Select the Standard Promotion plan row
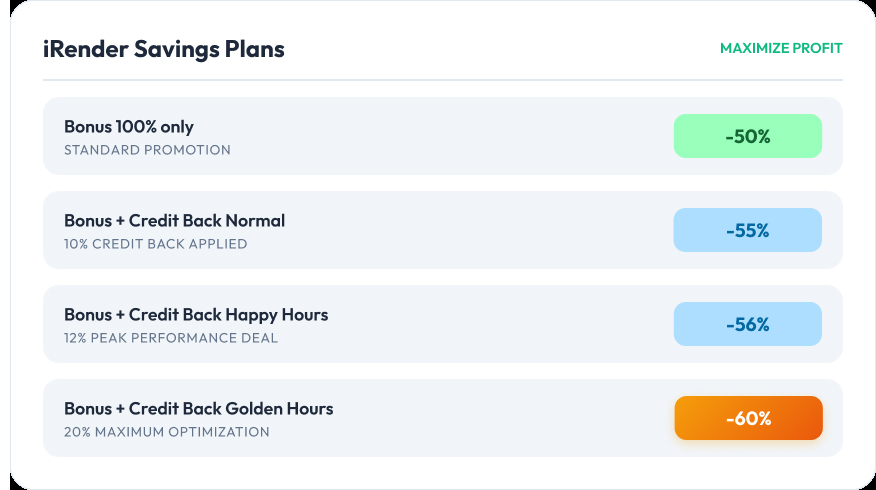This screenshot has height=490, width=876. click(x=450, y=136)
